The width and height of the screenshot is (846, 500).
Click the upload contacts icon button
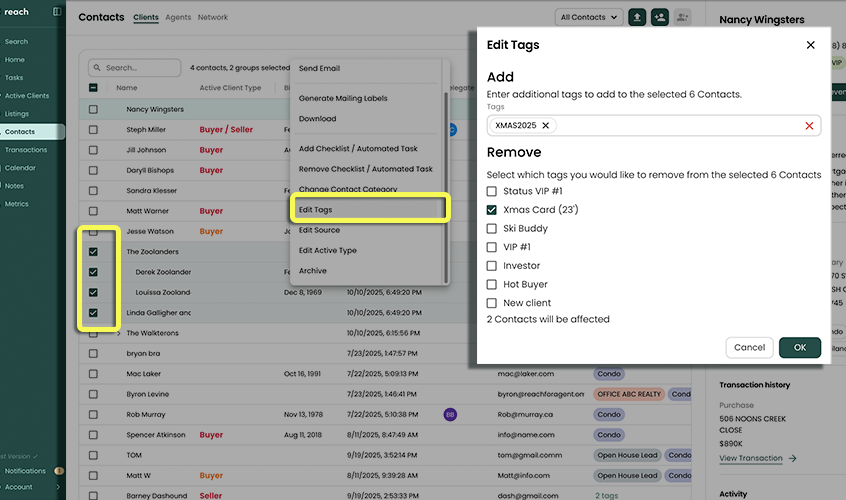636,17
